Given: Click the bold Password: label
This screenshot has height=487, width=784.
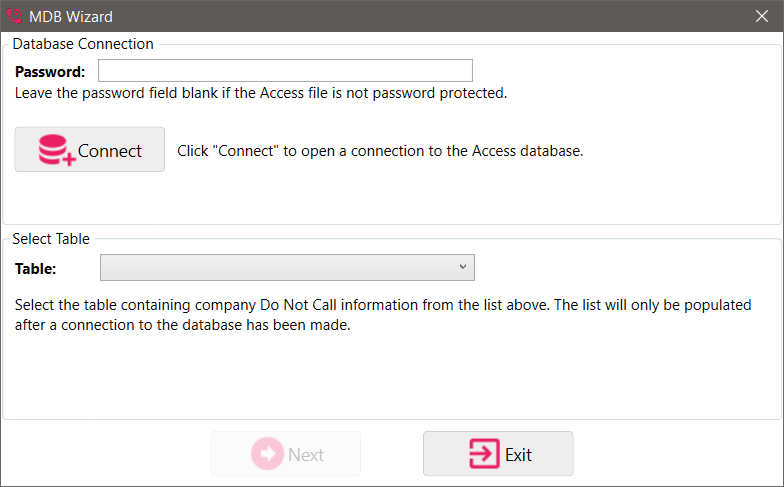Looking at the screenshot, I should click(x=50, y=72).
